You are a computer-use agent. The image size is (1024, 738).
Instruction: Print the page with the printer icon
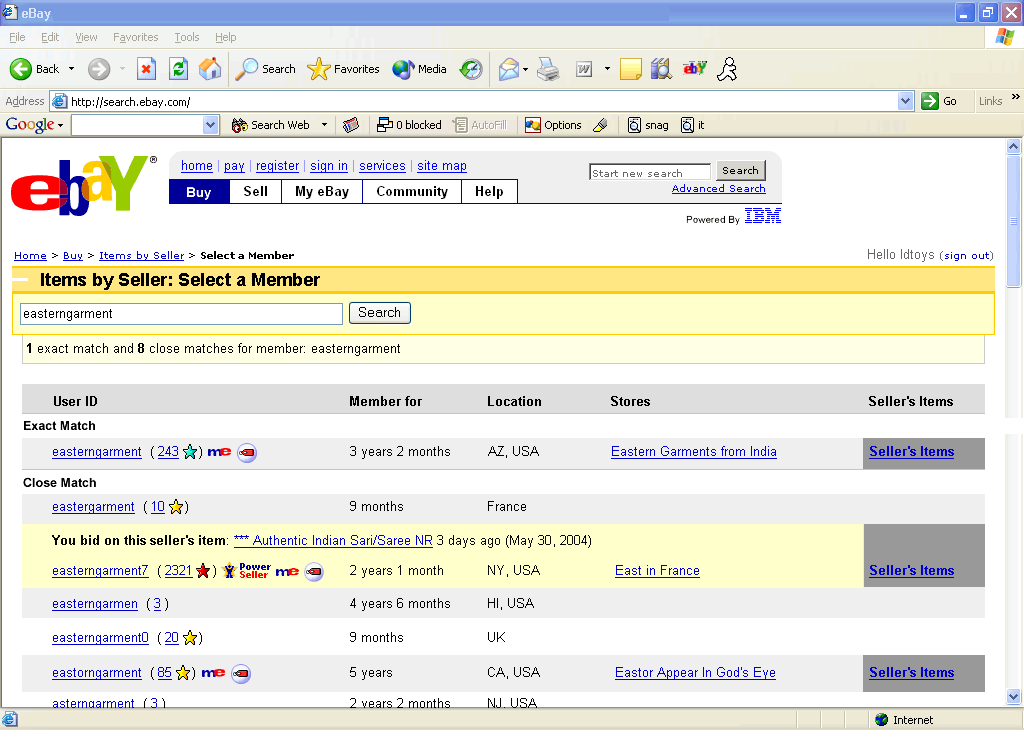548,69
